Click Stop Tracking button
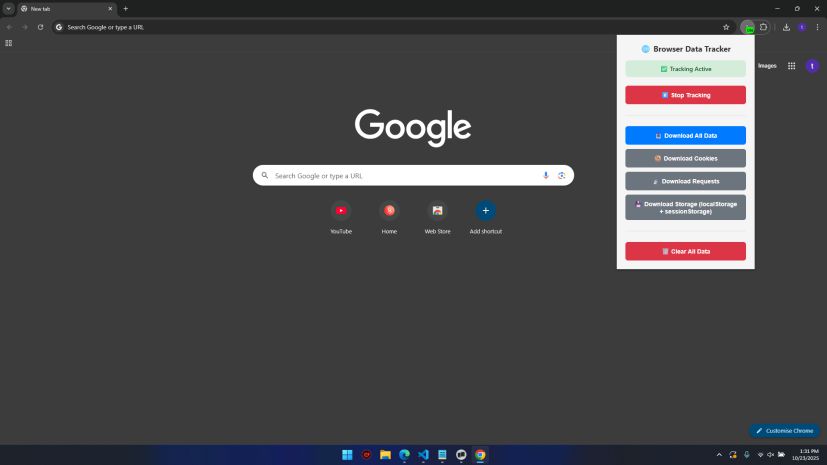The image size is (827, 465). click(686, 95)
